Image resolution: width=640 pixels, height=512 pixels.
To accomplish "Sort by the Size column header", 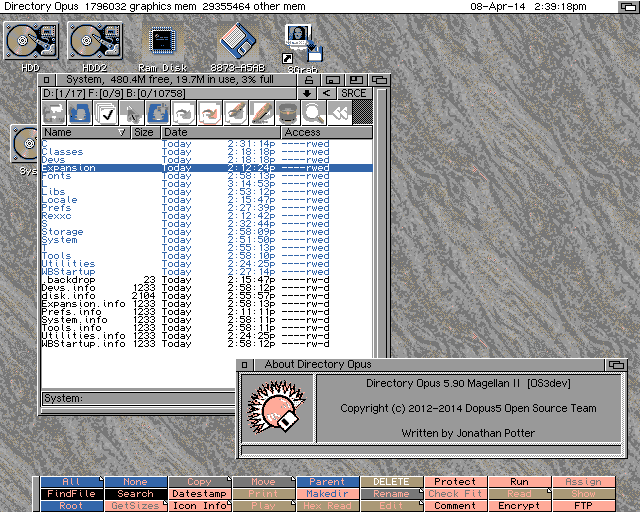I will [x=144, y=132].
